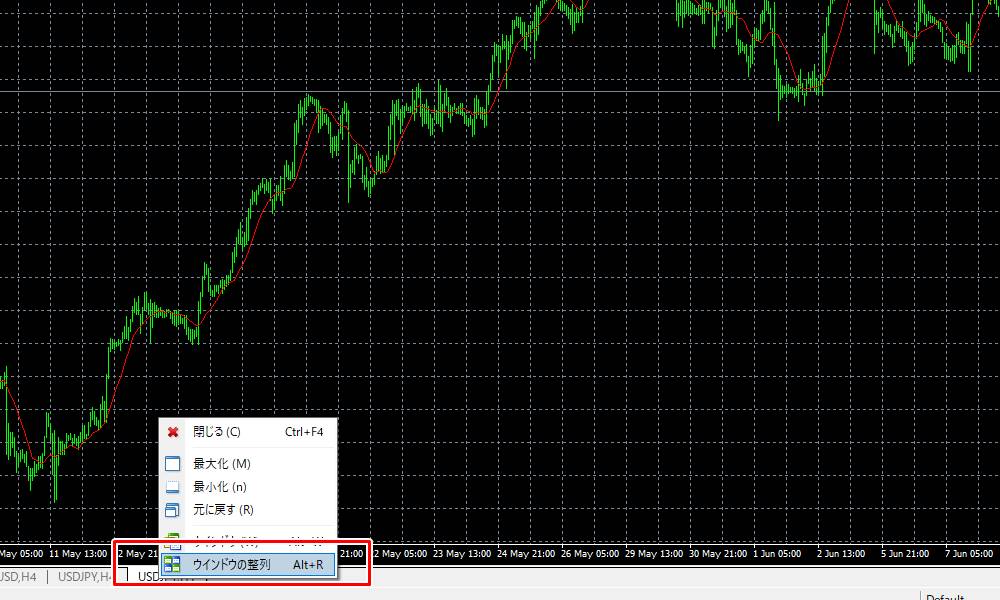Click the minimize icon beside 最小化
The image size is (1000, 600).
(172, 487)
